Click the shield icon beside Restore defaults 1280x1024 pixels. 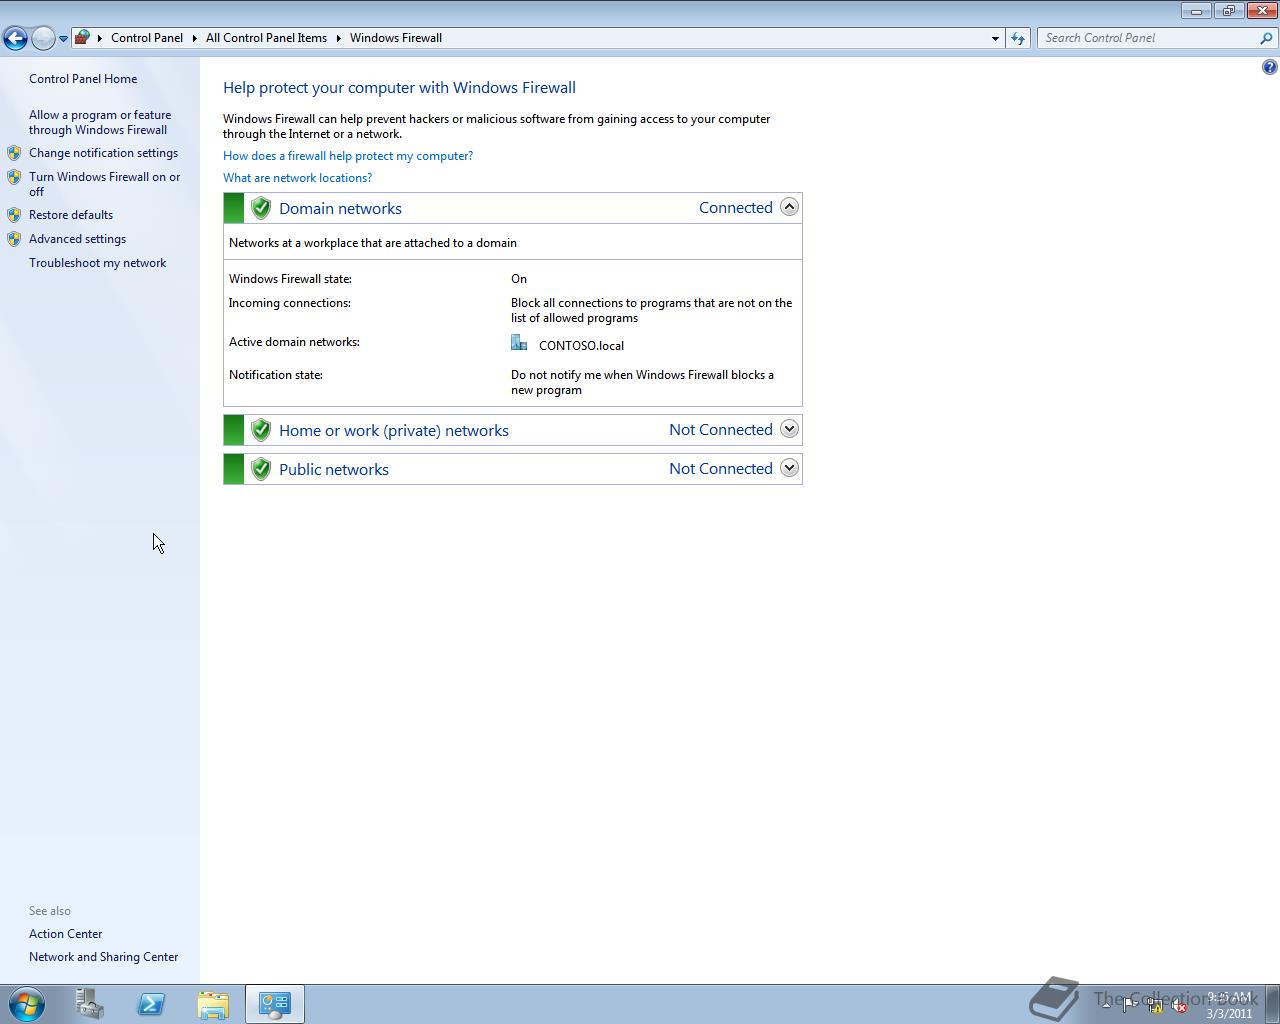coord(14,214)
